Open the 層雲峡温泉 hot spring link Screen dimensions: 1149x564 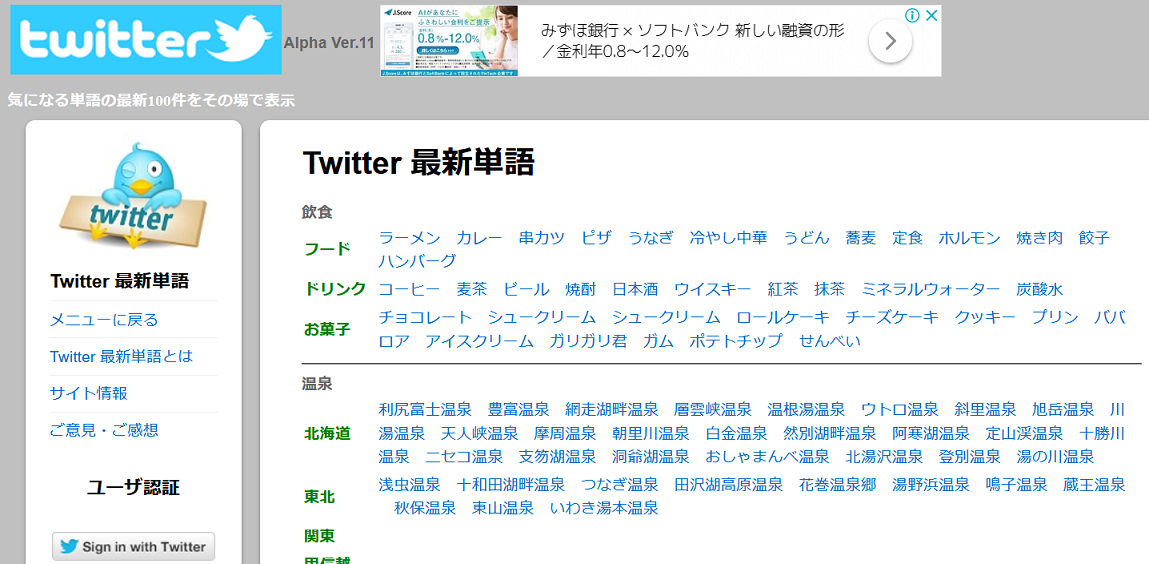pos(713,409)
